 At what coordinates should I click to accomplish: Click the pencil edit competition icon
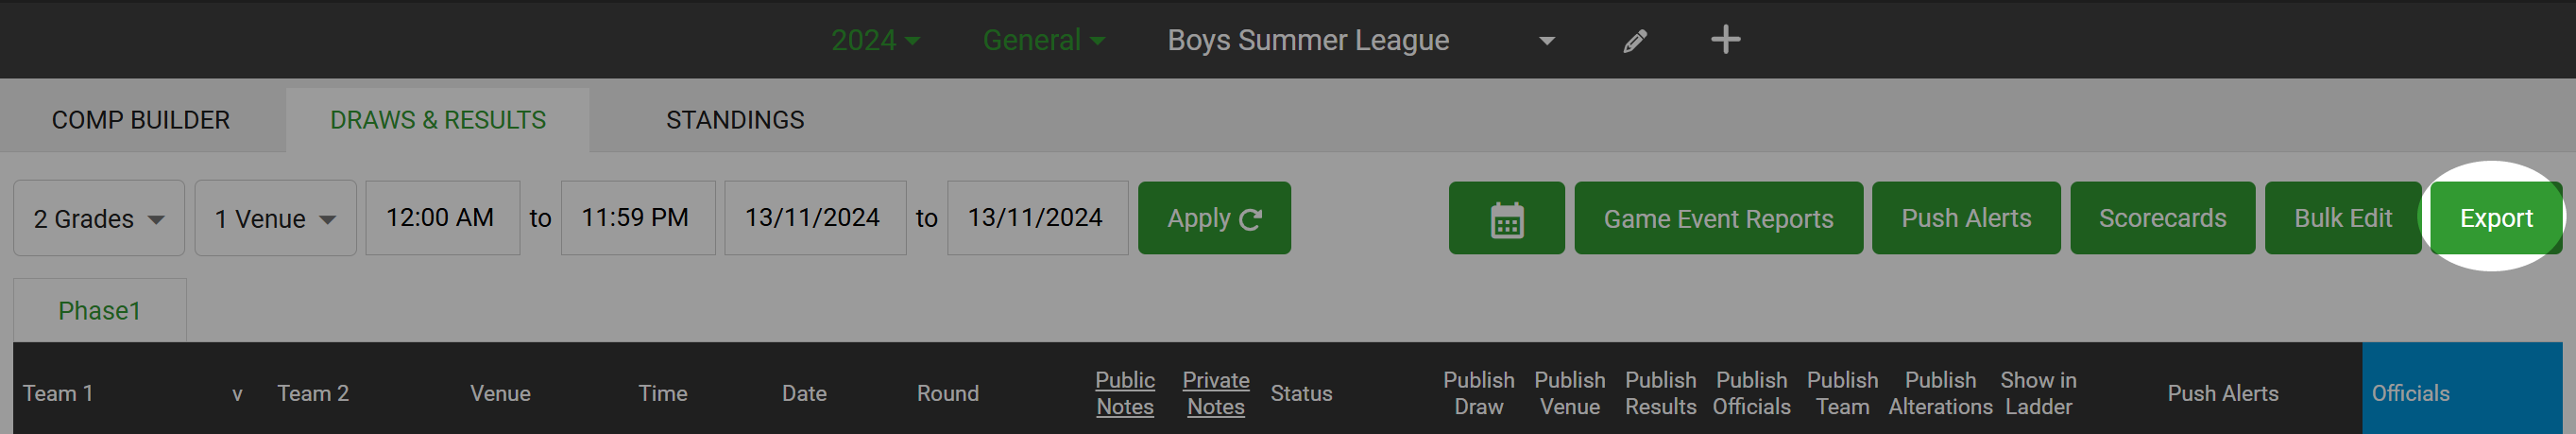[1634, 41]
